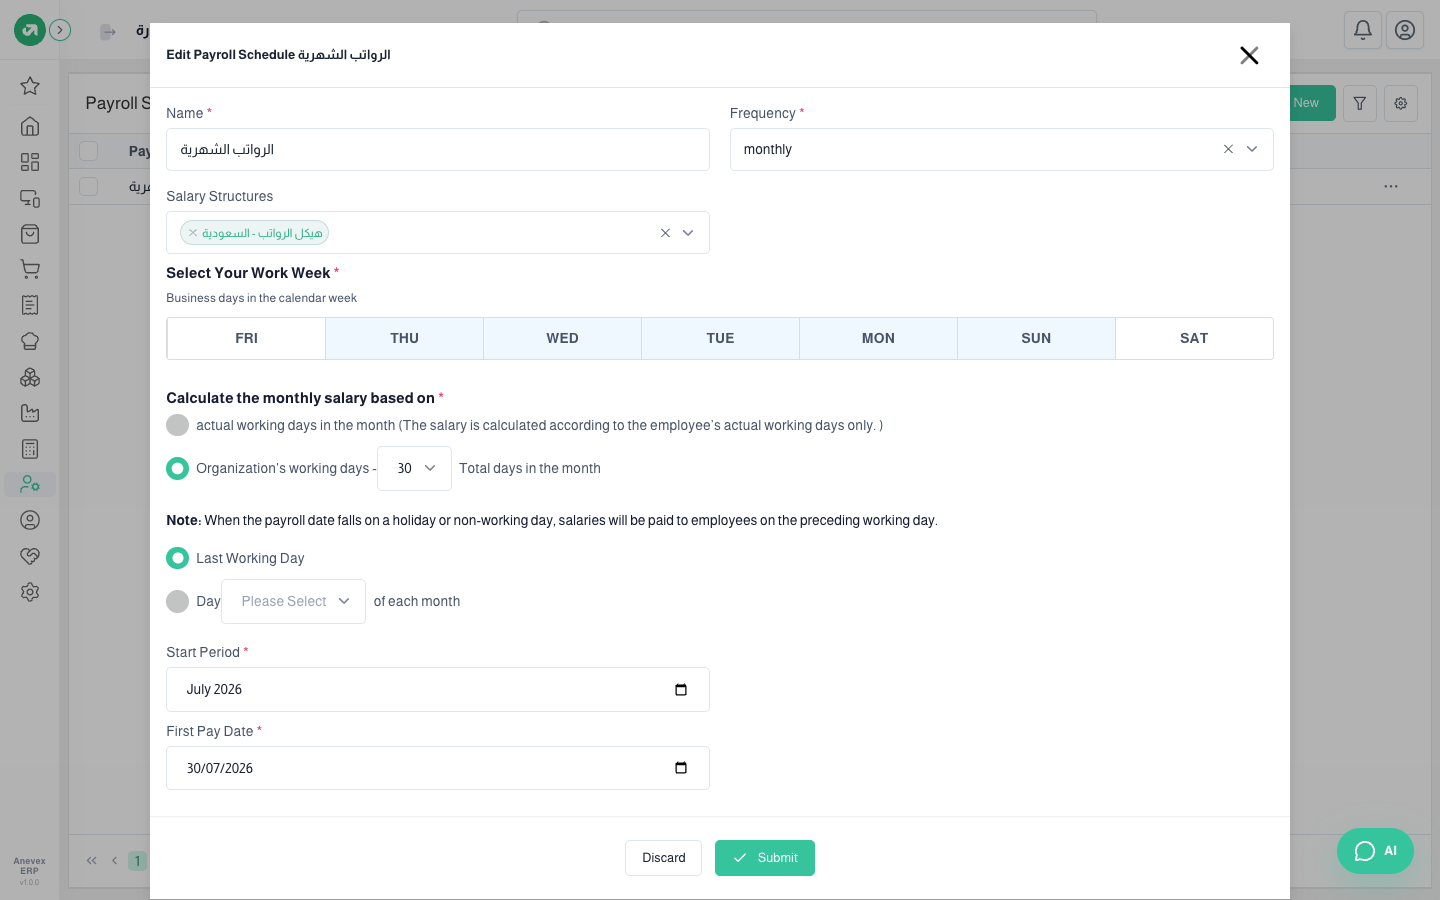Image resolution: width=1440 pixels, height=900 pixels.
Task: Open the shopping bag icon in sidebar
Action: click(x=30, y=234)
